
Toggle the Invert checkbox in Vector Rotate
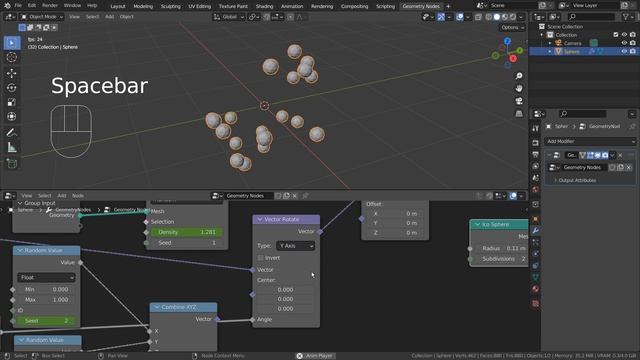point(260,258)
